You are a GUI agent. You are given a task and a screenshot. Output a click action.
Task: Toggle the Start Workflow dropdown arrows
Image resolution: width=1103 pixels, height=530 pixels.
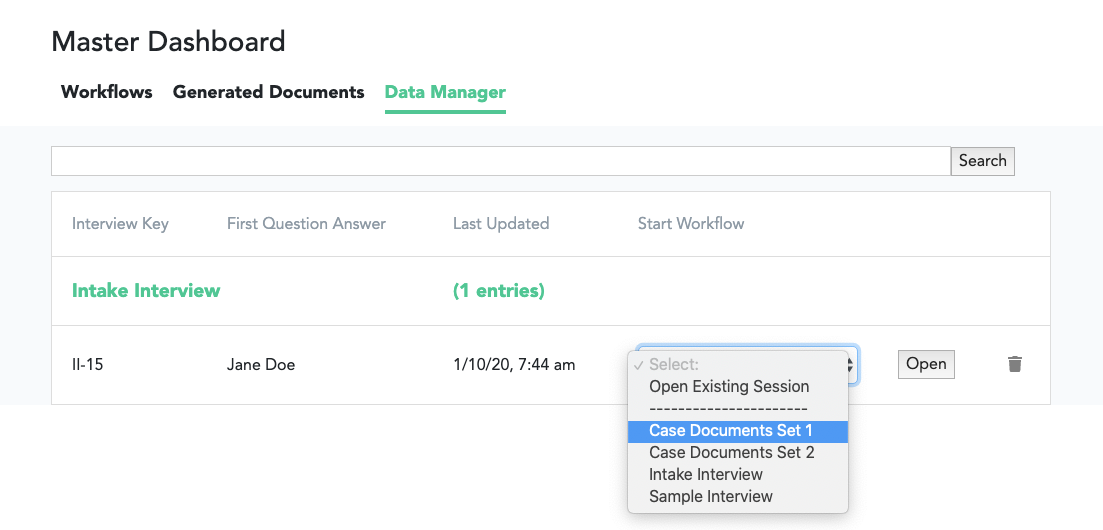tap(851, 365)
